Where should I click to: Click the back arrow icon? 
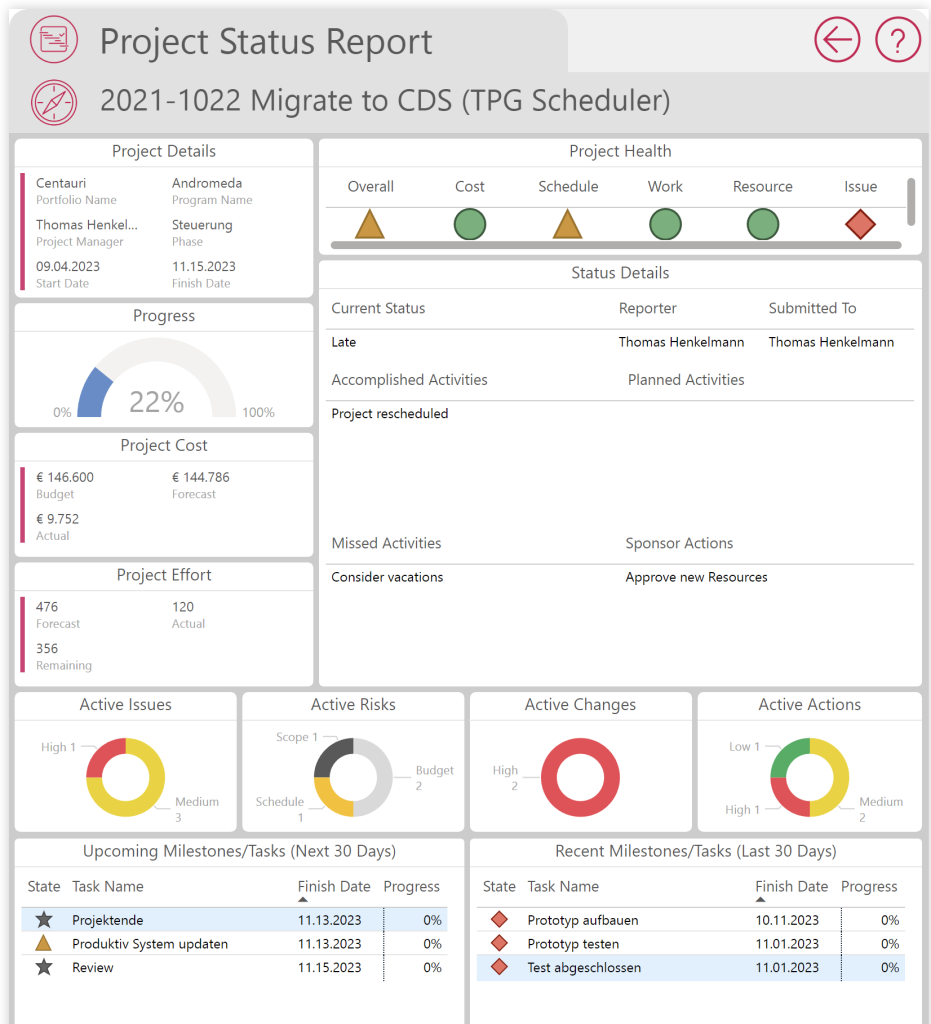point(837,40)
